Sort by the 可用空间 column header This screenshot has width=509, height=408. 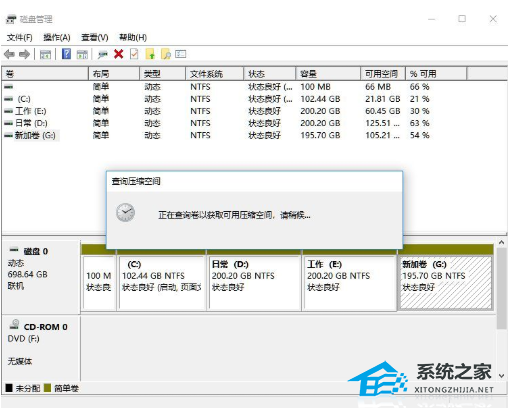(x=383, y=74)
